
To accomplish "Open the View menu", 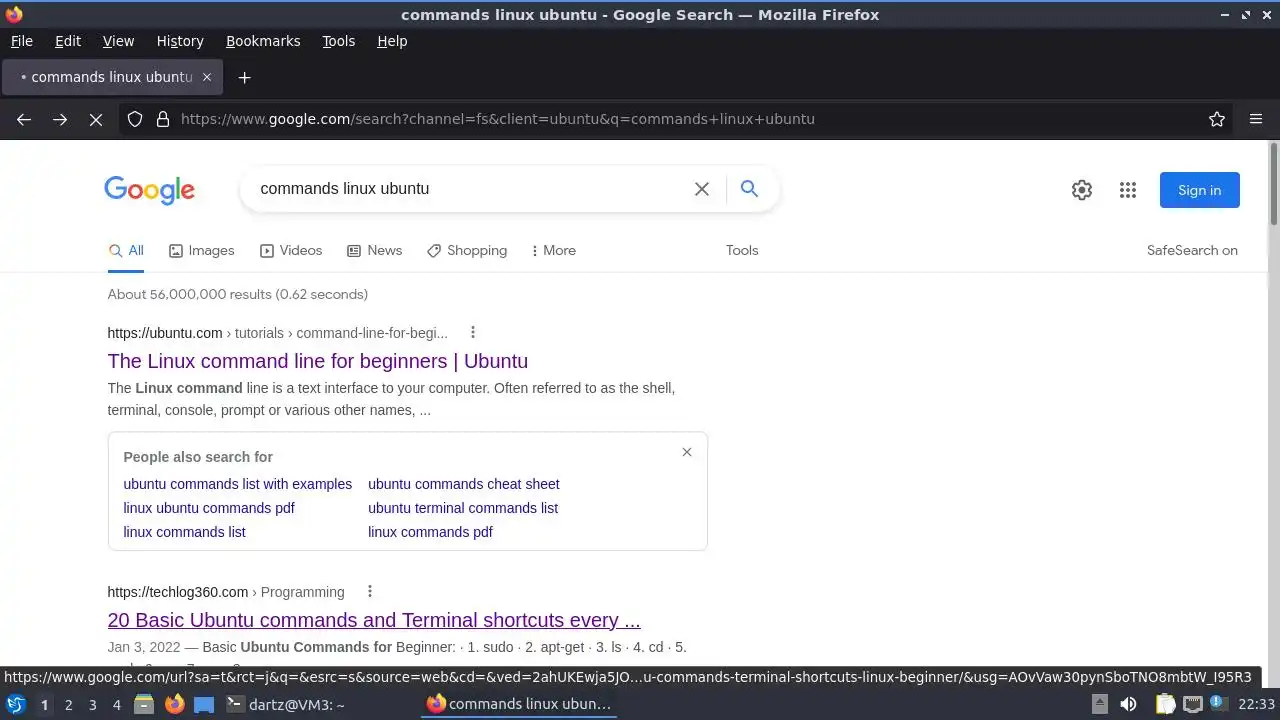I will [118, 41].
